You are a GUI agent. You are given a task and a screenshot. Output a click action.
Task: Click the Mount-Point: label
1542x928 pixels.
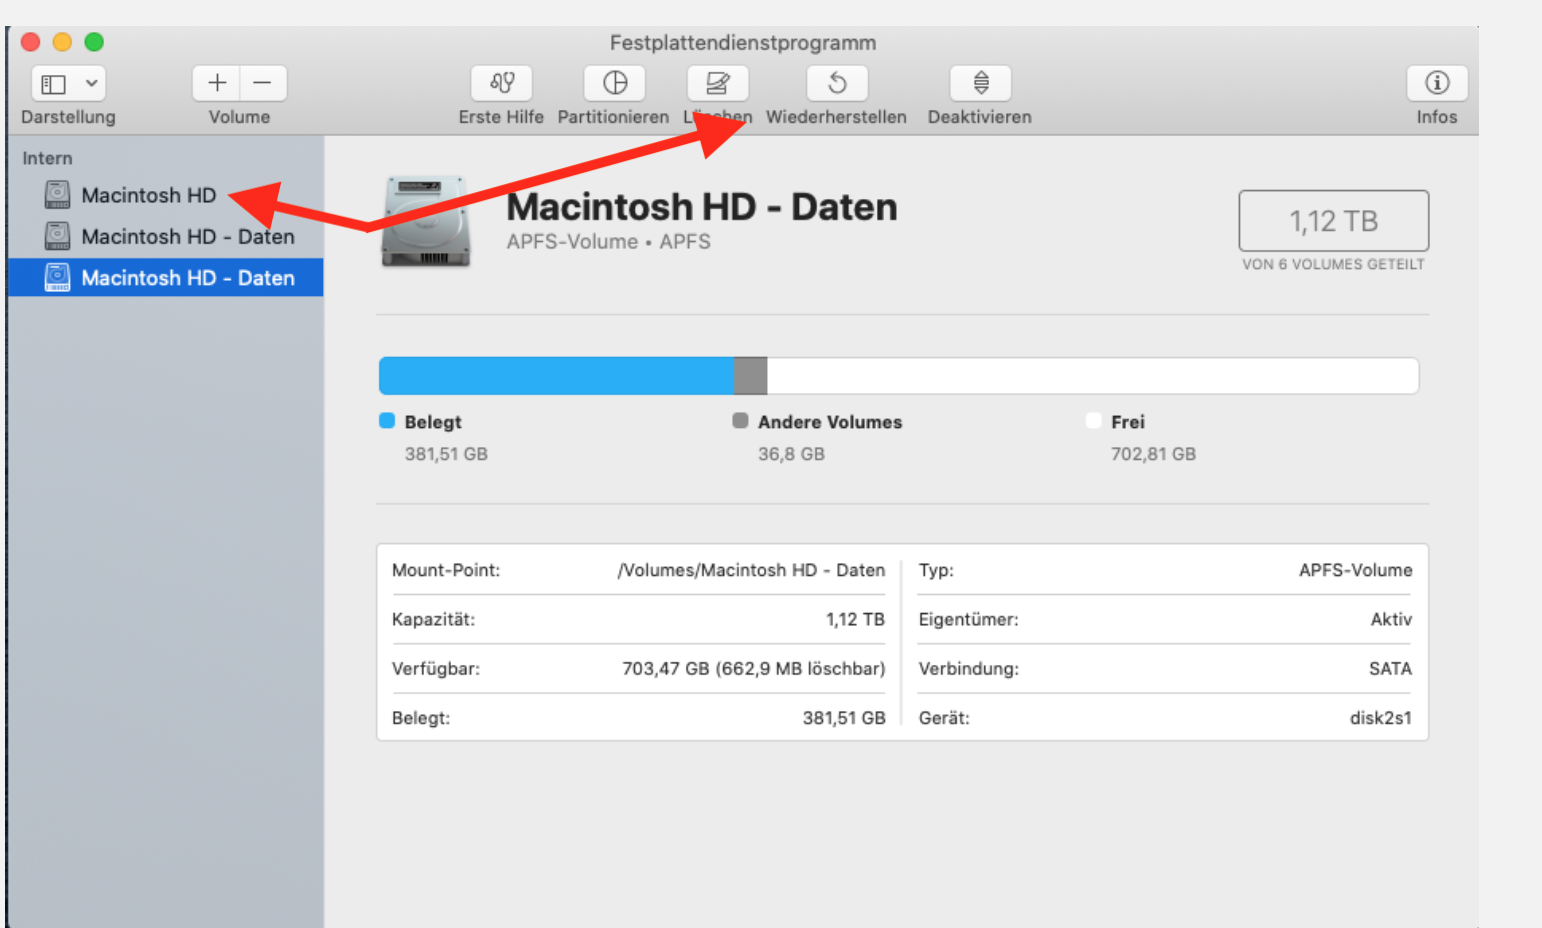pyautogui.click(x=446, y=570)
